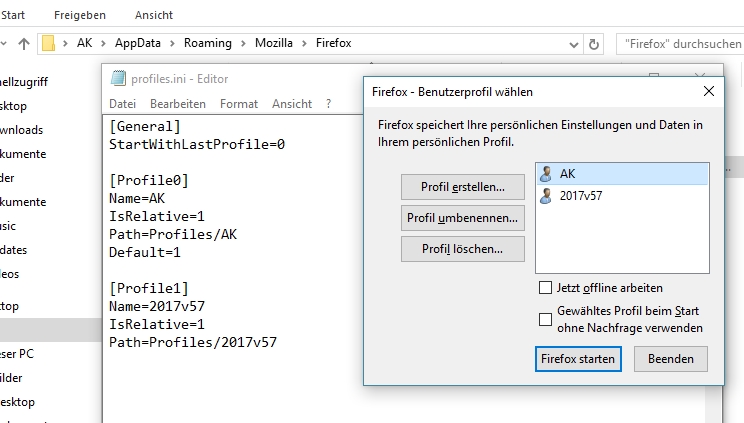Click folder icon in address bar
This screenshot has width=744, height=423.
(48, 43)
